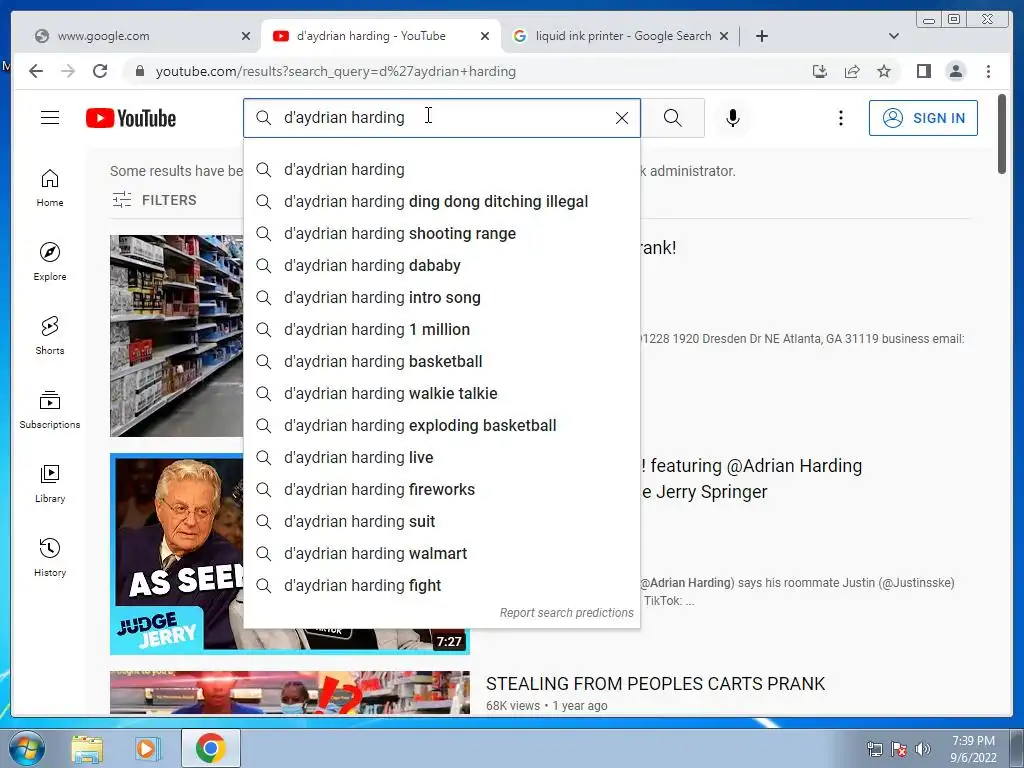1024x768 pixels.
Task: Open Explore in the sidebar
Action: pos(50,262)
